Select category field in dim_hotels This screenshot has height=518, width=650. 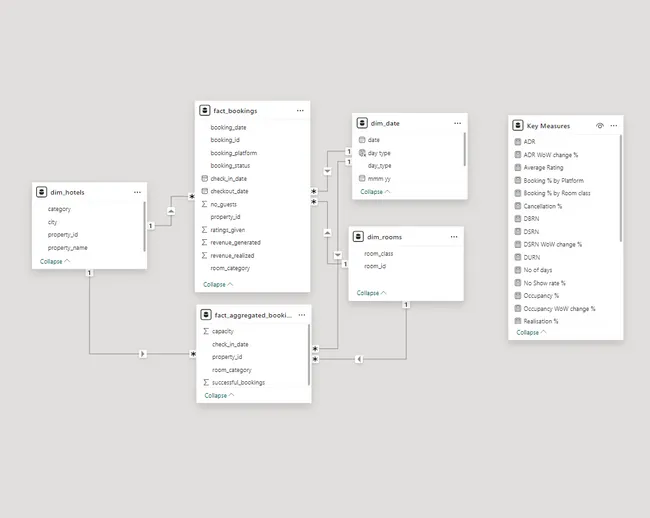pos(59,209)
